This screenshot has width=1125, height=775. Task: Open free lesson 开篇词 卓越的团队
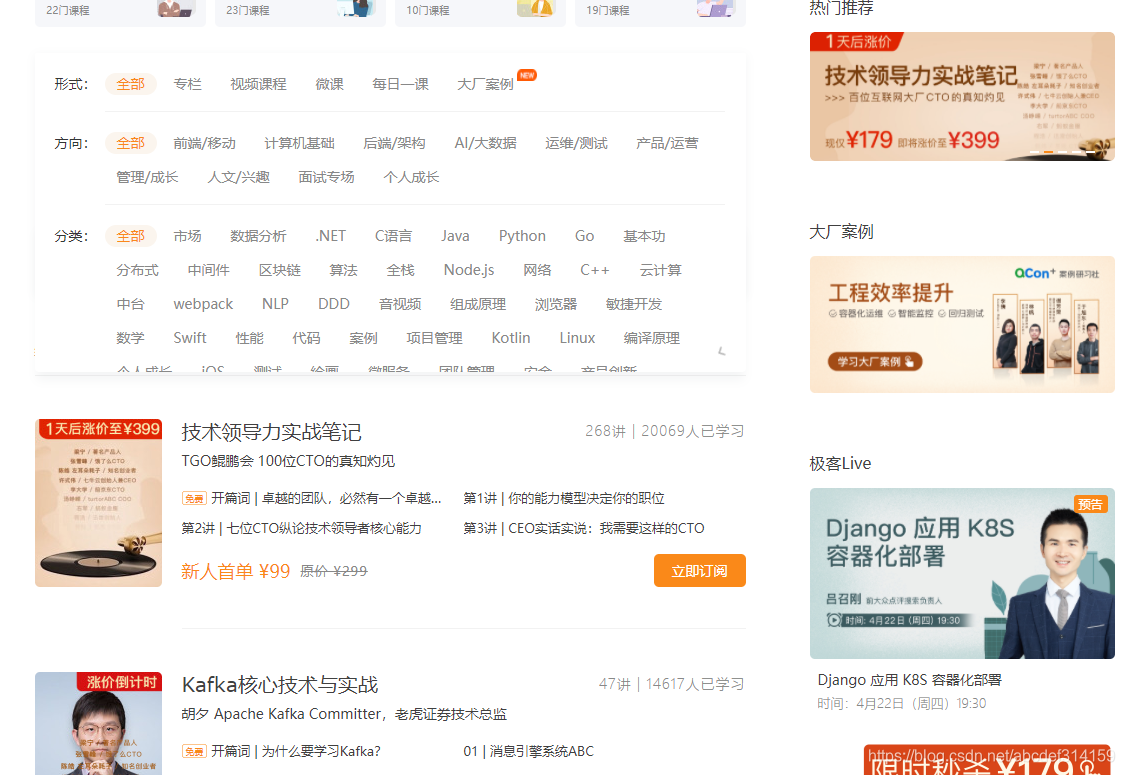tap(312, 498)
